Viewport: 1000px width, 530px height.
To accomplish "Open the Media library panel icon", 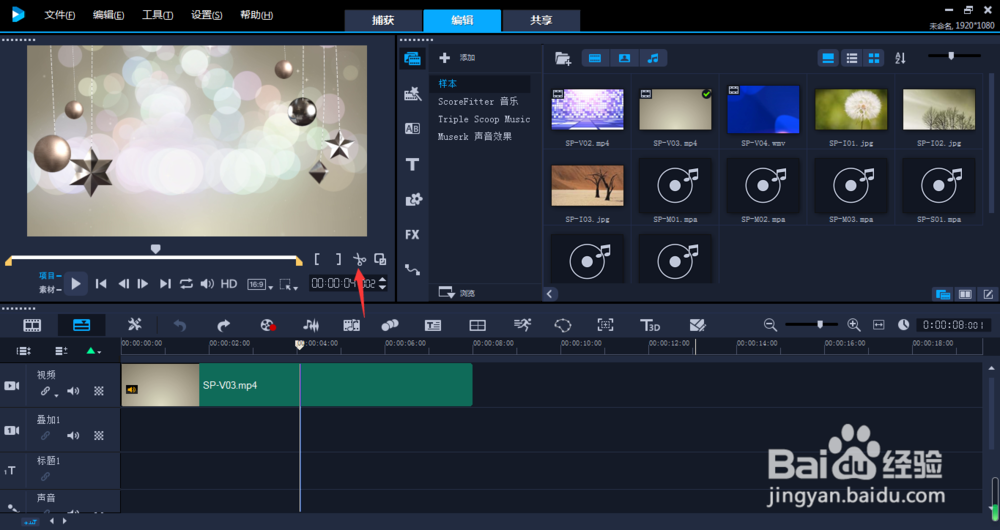I will tap(413, 59).
